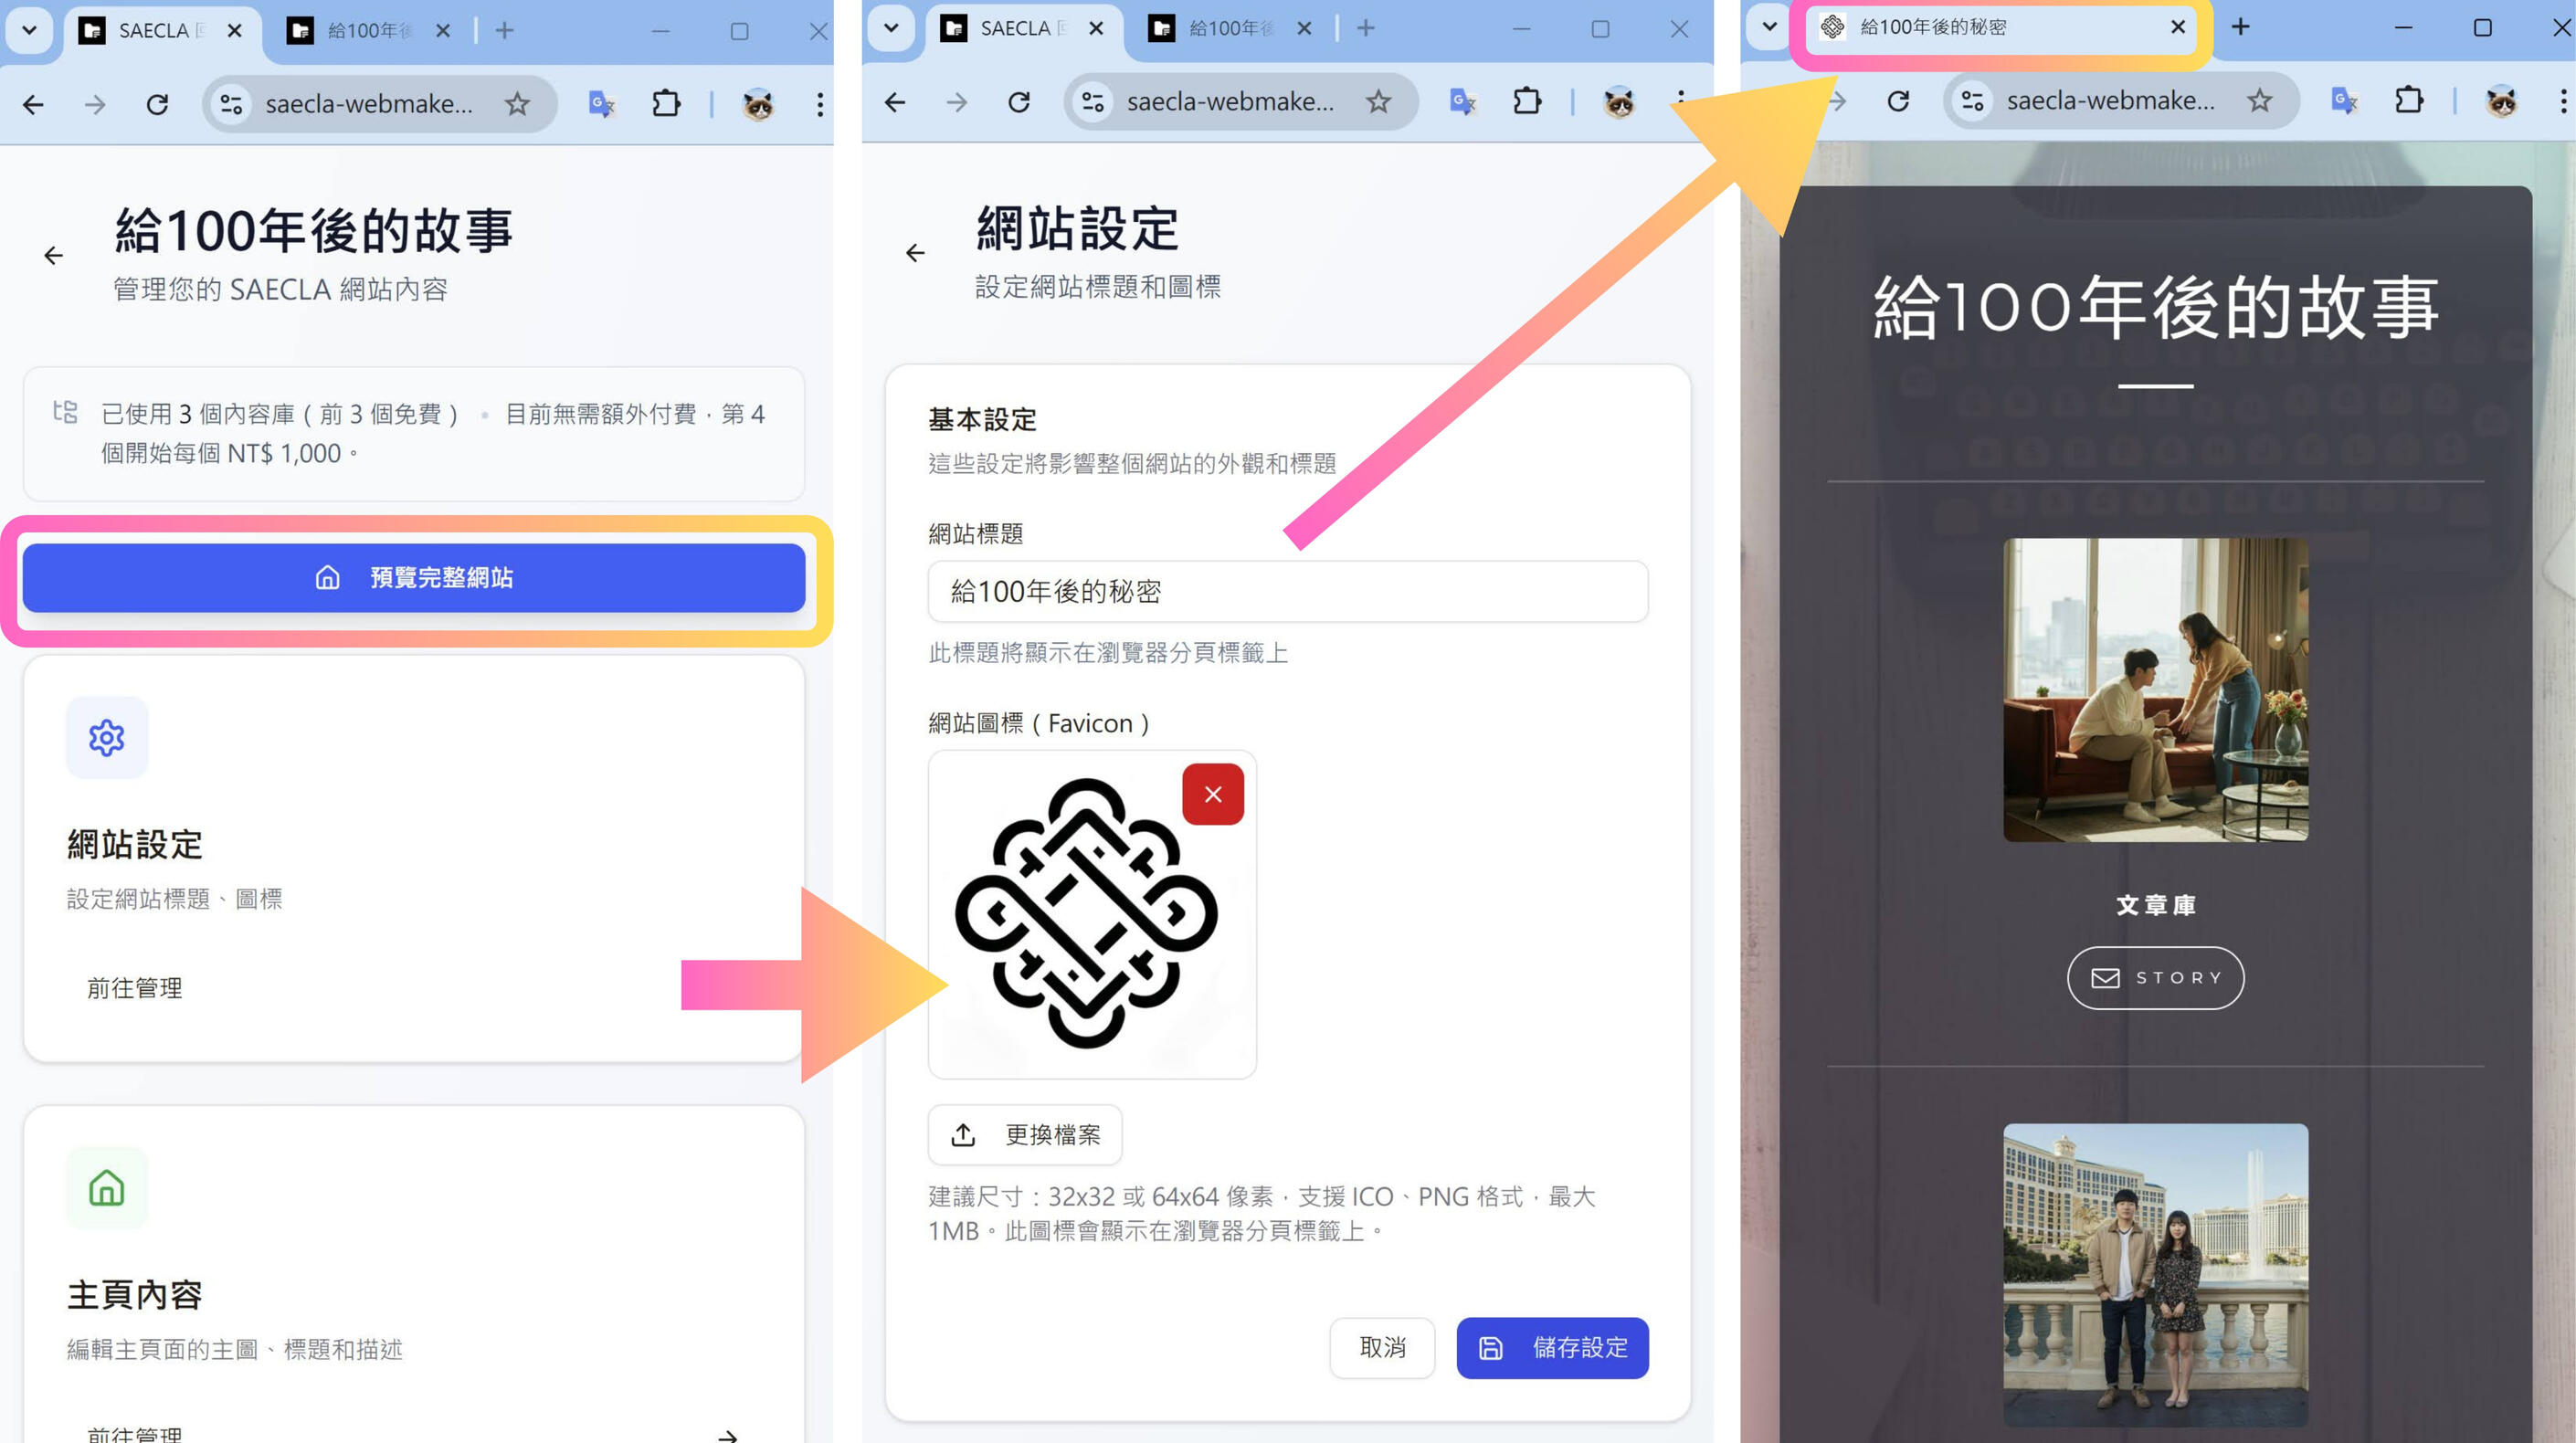Image resolution: width=2576 pixels, height=1443 pixels.
Task: Click the cancel button in site settings
Action: tap(1381, 1347)
